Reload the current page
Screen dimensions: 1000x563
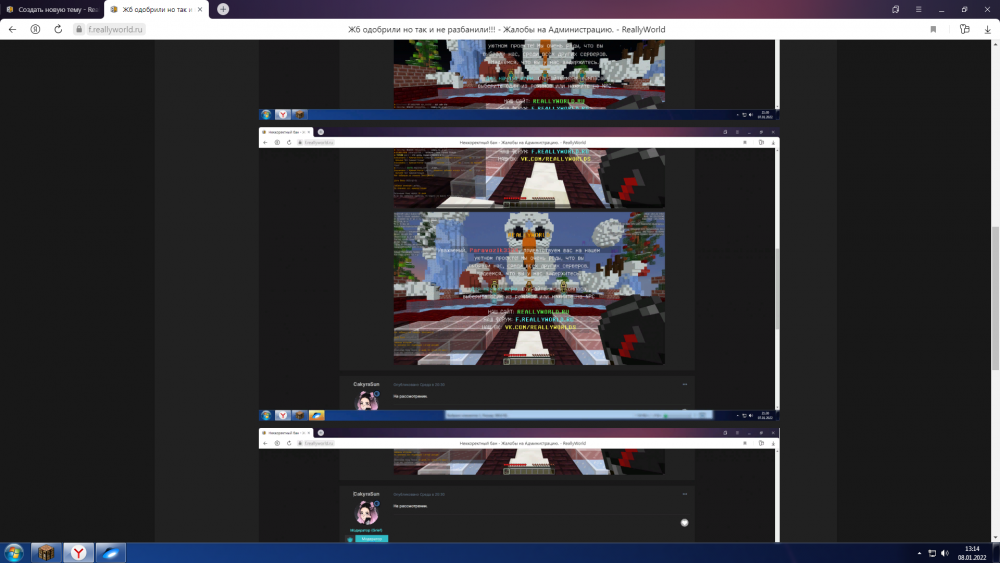pyautogui.click(x=58, y=29)
